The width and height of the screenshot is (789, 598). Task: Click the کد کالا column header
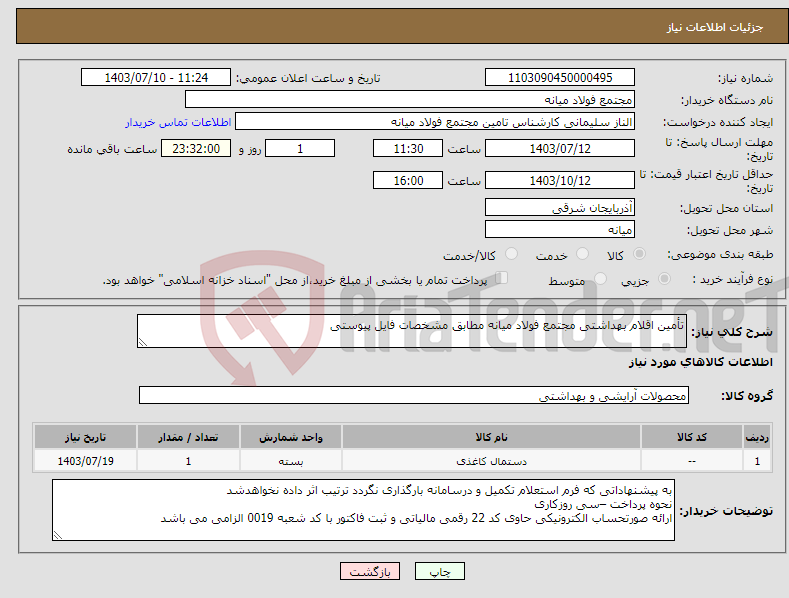tap(692, 437)
